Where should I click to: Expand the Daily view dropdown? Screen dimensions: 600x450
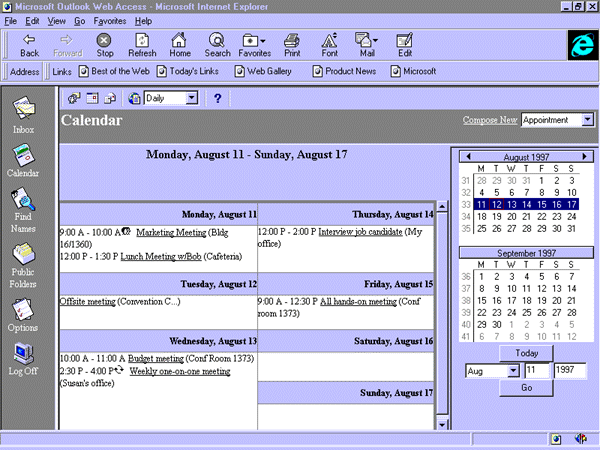[191, 98]
